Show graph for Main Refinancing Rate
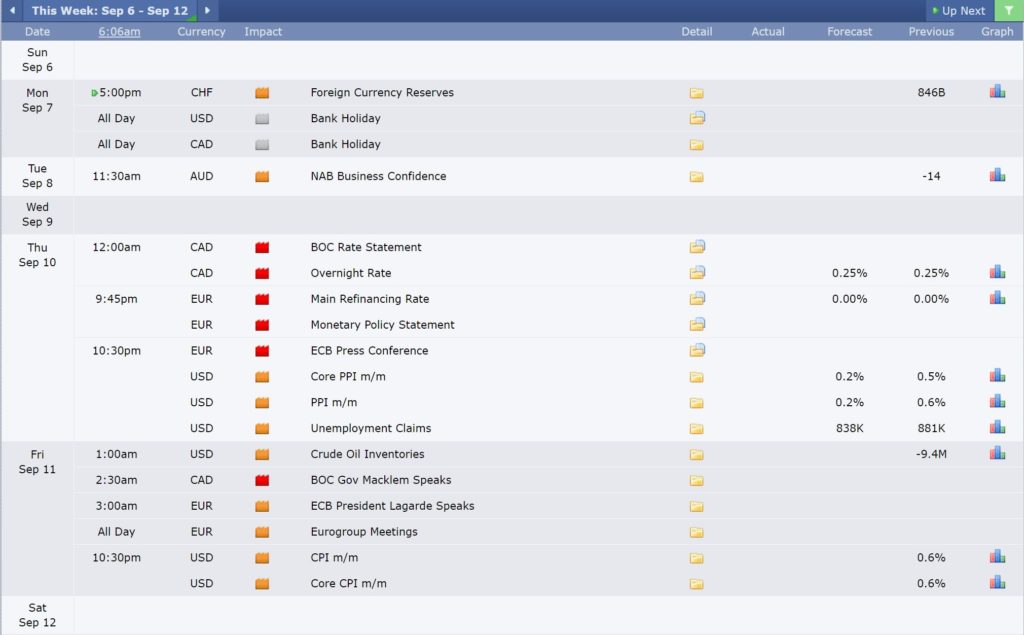Viewport: 1024px width, 635px height. [997, 298]
